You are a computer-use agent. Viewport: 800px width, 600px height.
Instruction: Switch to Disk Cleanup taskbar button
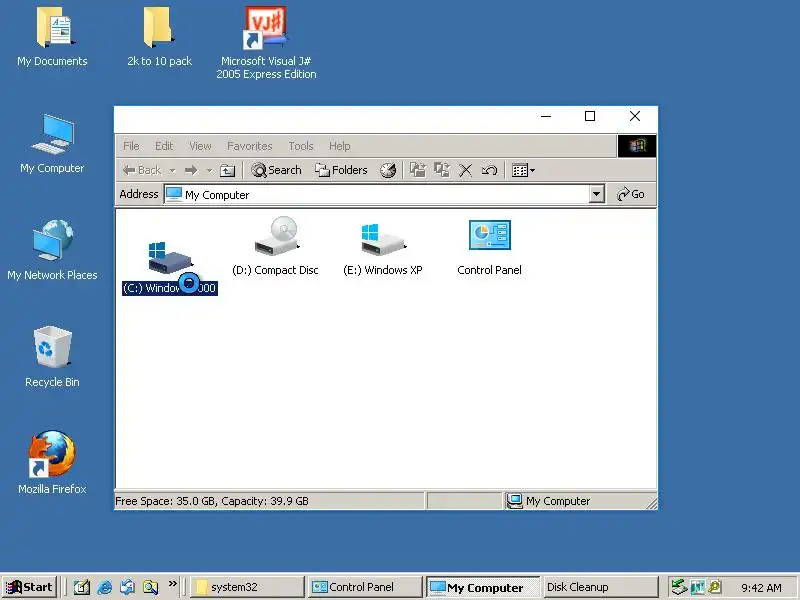[x=601, y=587]
